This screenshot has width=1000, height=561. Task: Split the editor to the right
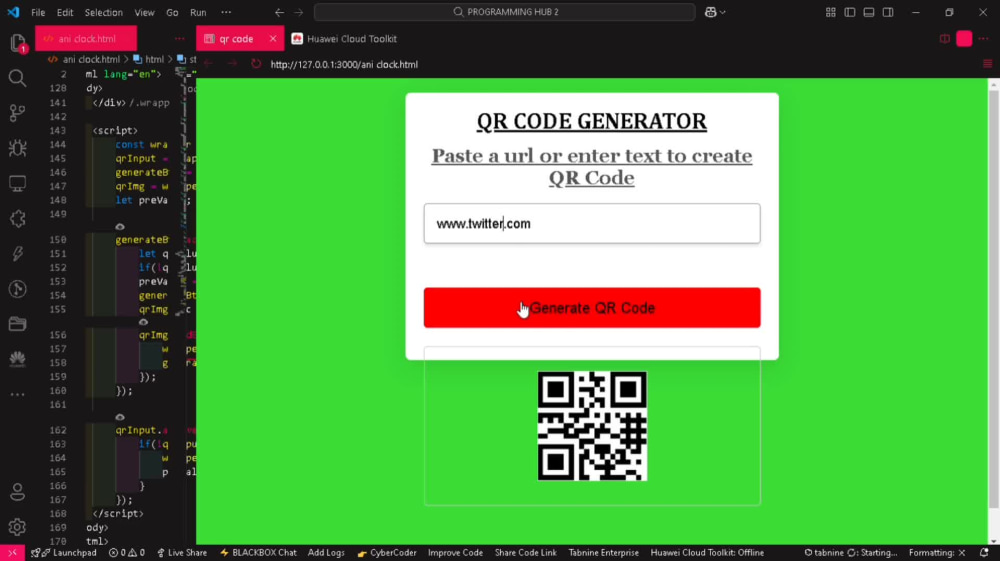click(x=945, y=39)
